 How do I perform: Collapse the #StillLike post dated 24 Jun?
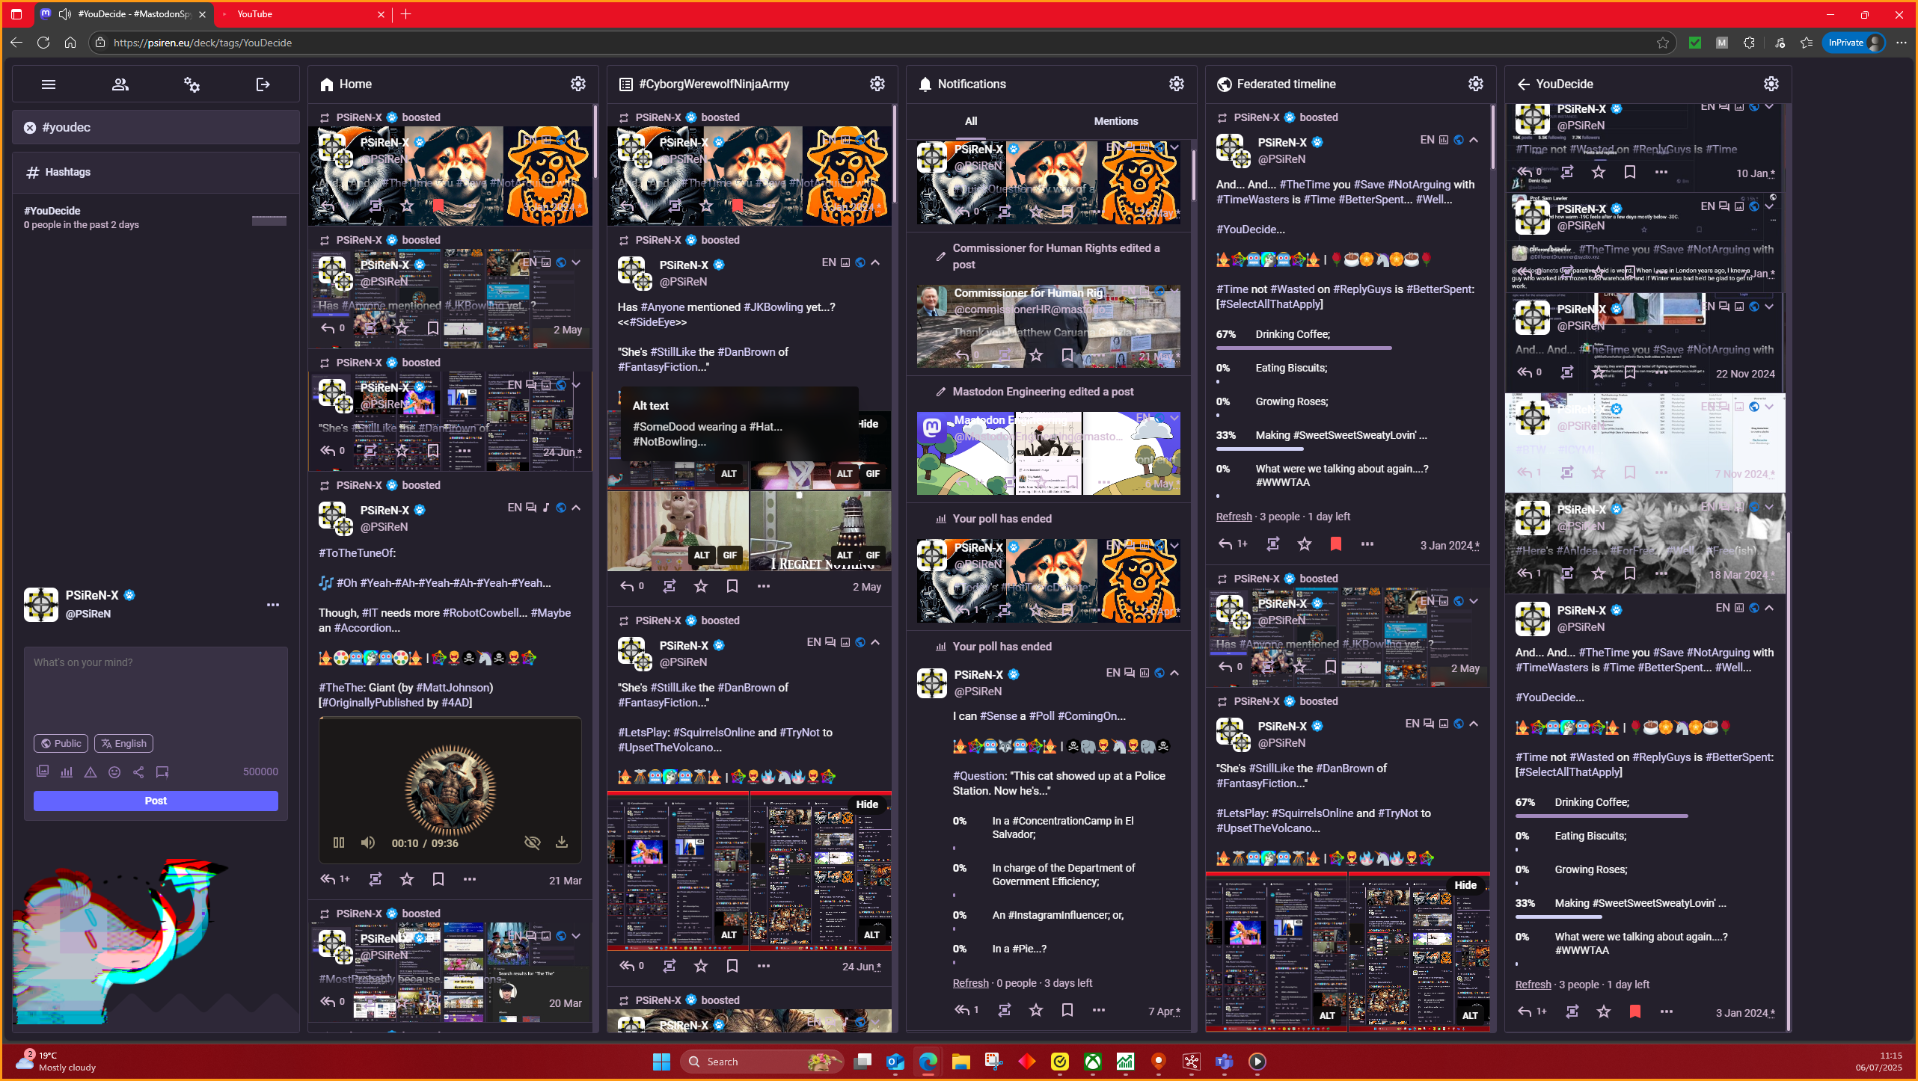[x=875, y=642]
